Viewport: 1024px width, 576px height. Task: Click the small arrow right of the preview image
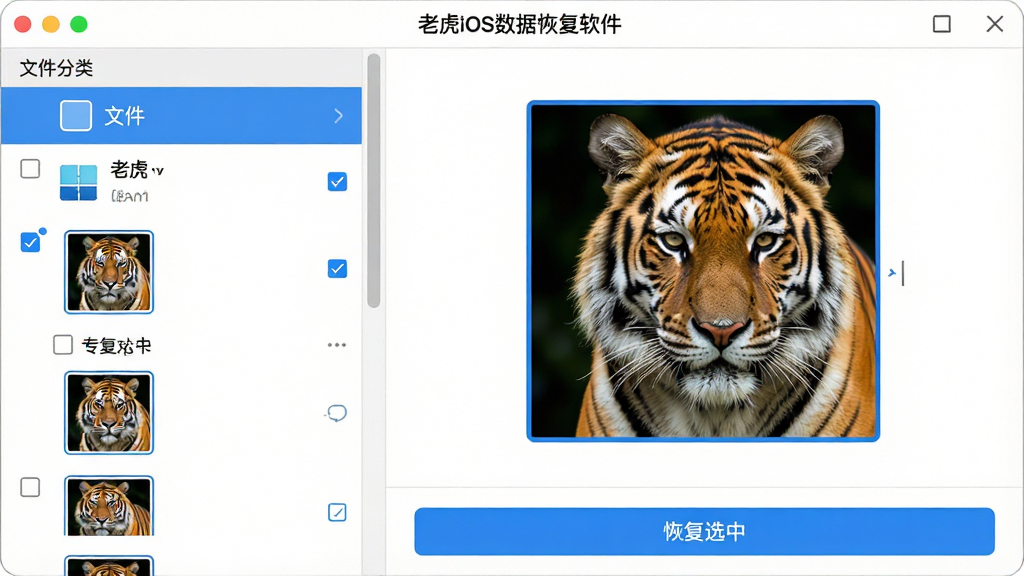tap(892, 273)
